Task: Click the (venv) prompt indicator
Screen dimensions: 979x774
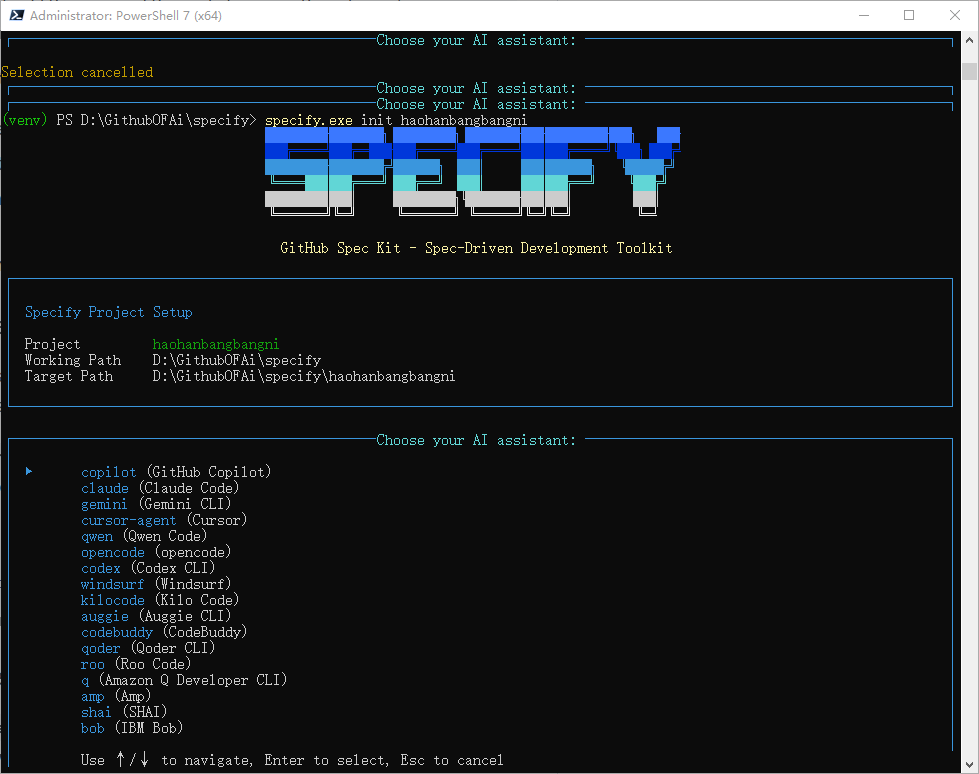Action: point(25,120)
